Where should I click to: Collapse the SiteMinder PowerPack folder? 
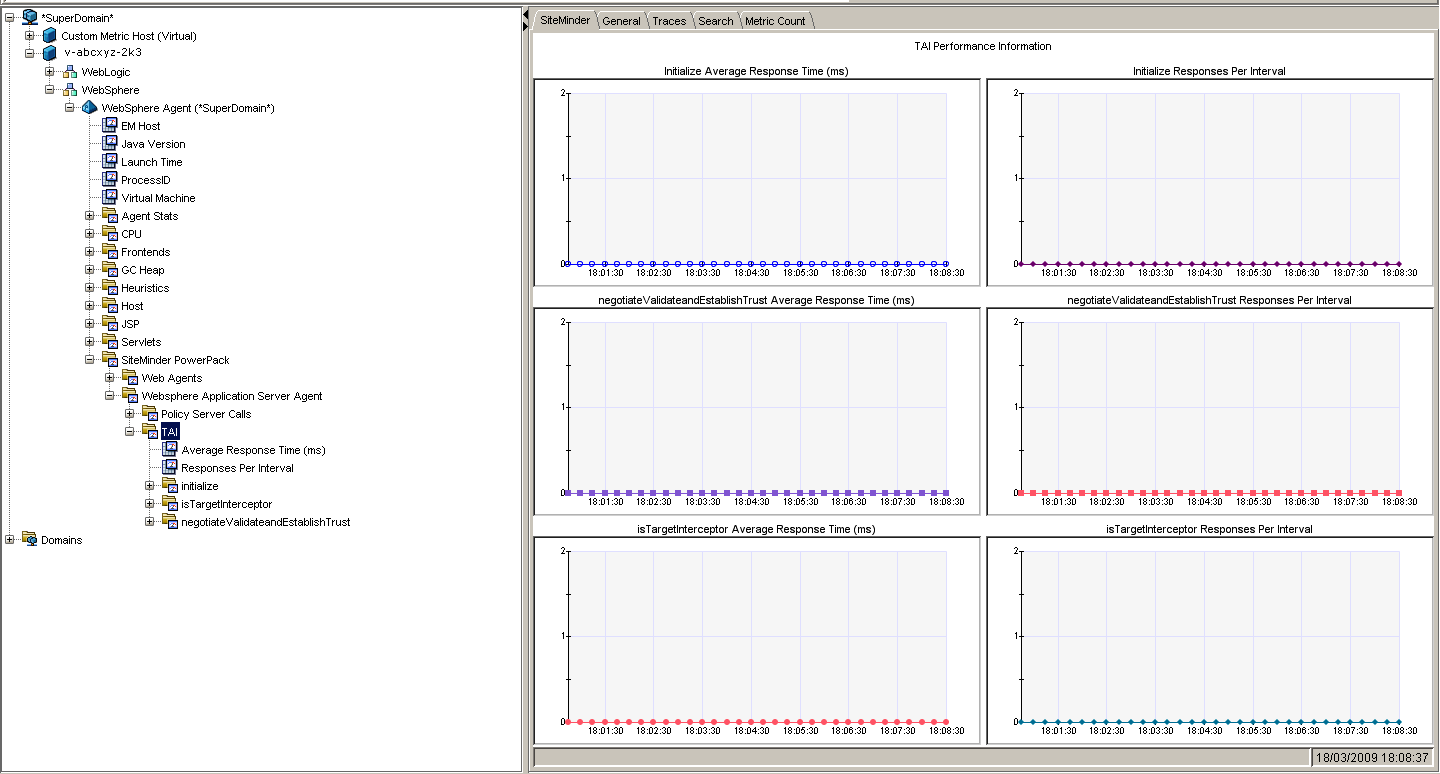[90, 359]
